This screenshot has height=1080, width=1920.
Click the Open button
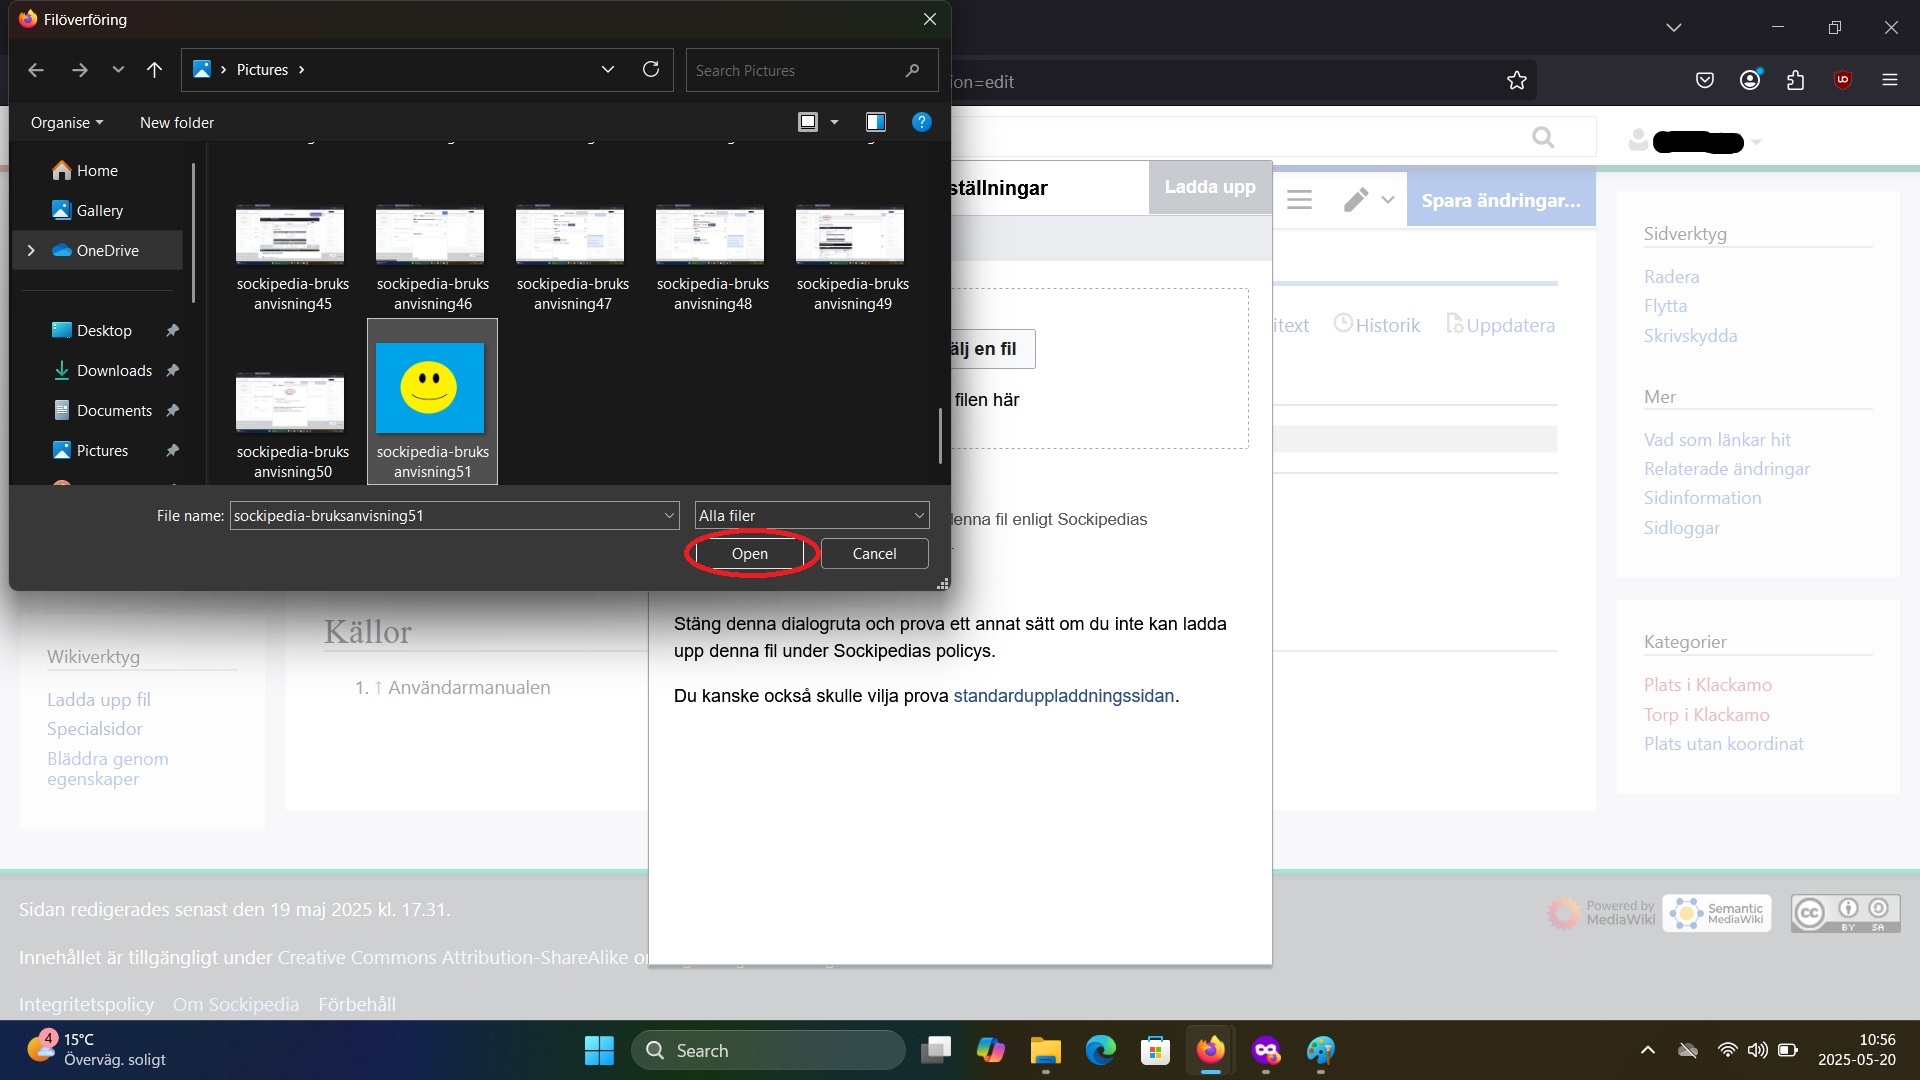749,553
